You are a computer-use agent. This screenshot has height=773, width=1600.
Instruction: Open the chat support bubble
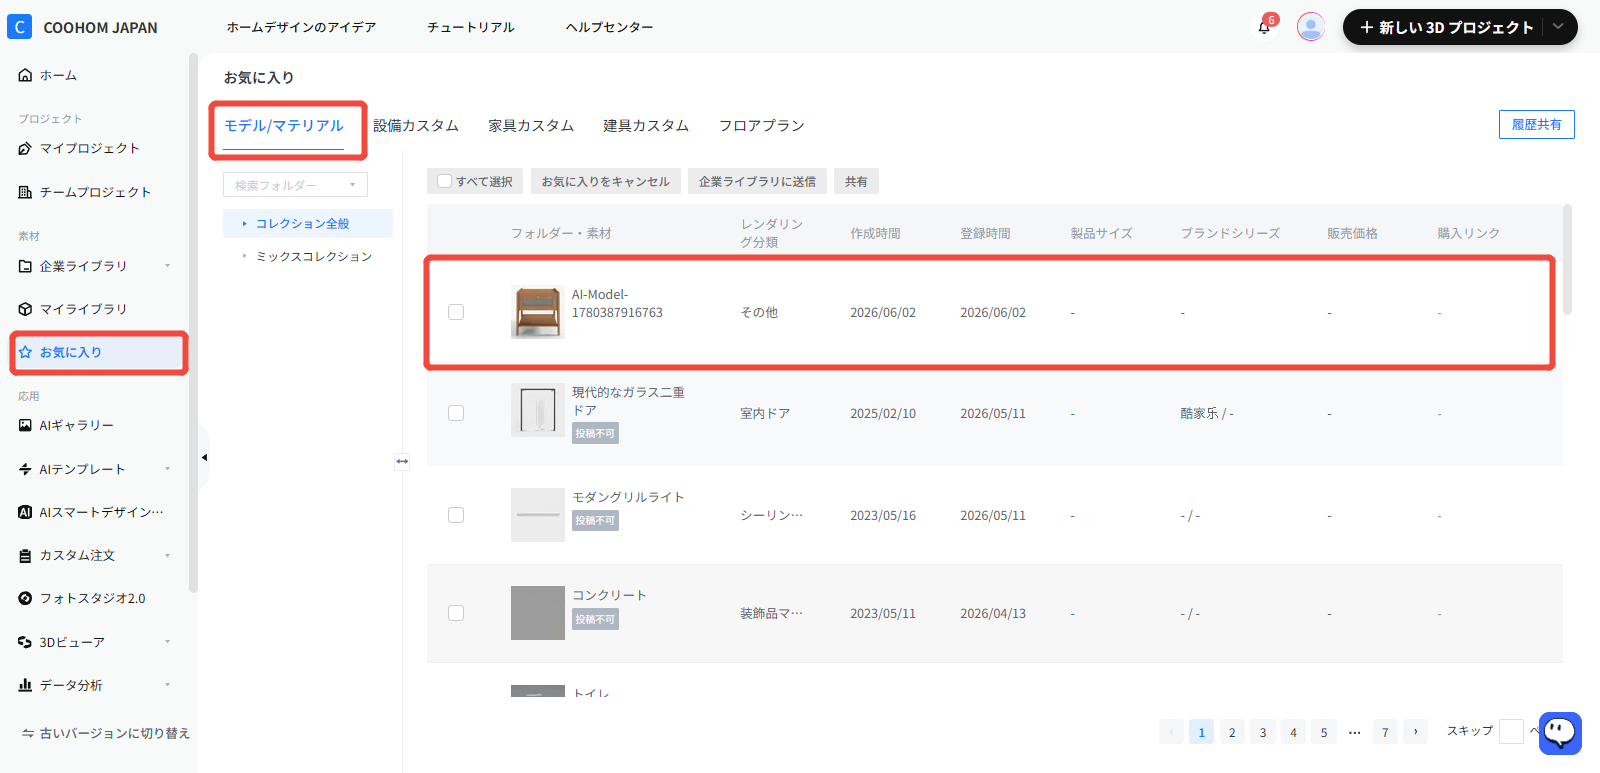pos(1560,733)
